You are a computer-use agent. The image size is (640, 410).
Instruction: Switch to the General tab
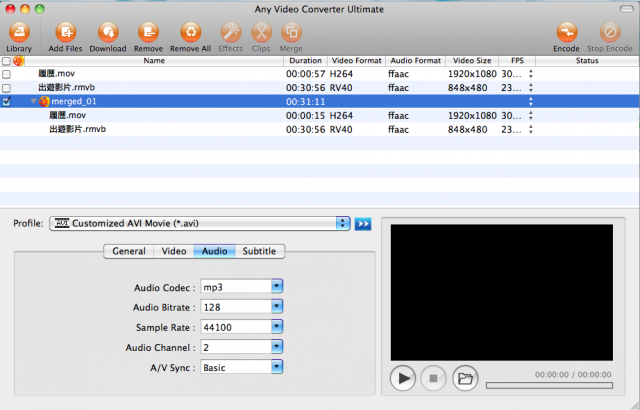point(129,251)
